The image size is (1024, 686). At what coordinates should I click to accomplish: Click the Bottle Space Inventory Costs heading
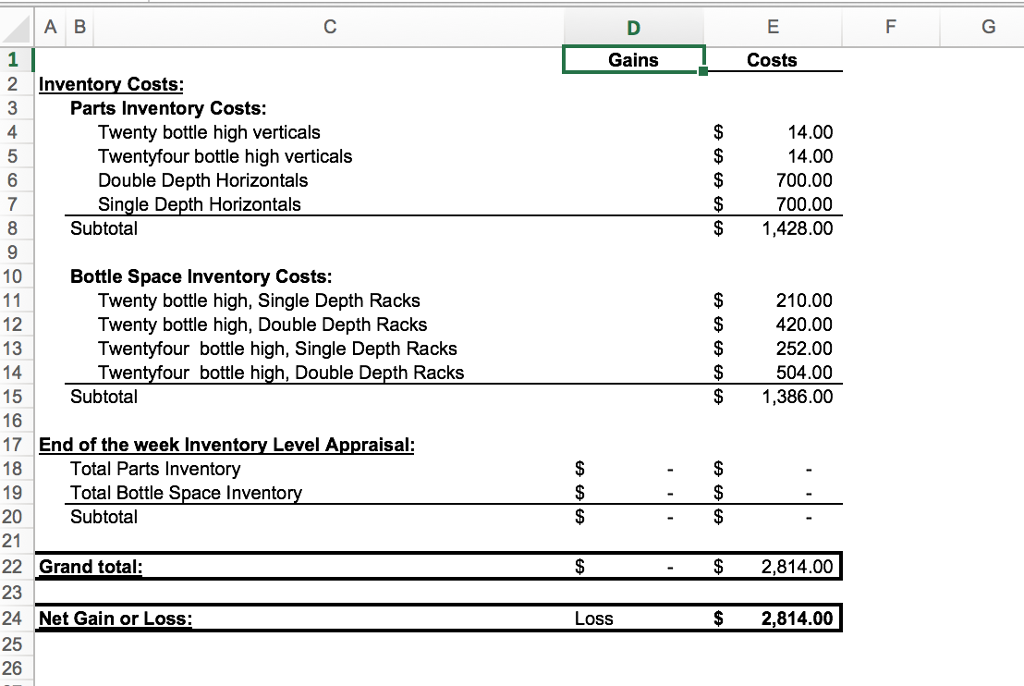tap(201, 277)
